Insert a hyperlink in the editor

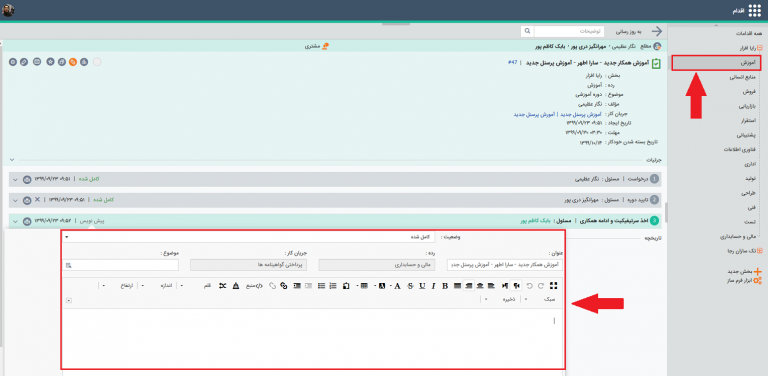284,286
